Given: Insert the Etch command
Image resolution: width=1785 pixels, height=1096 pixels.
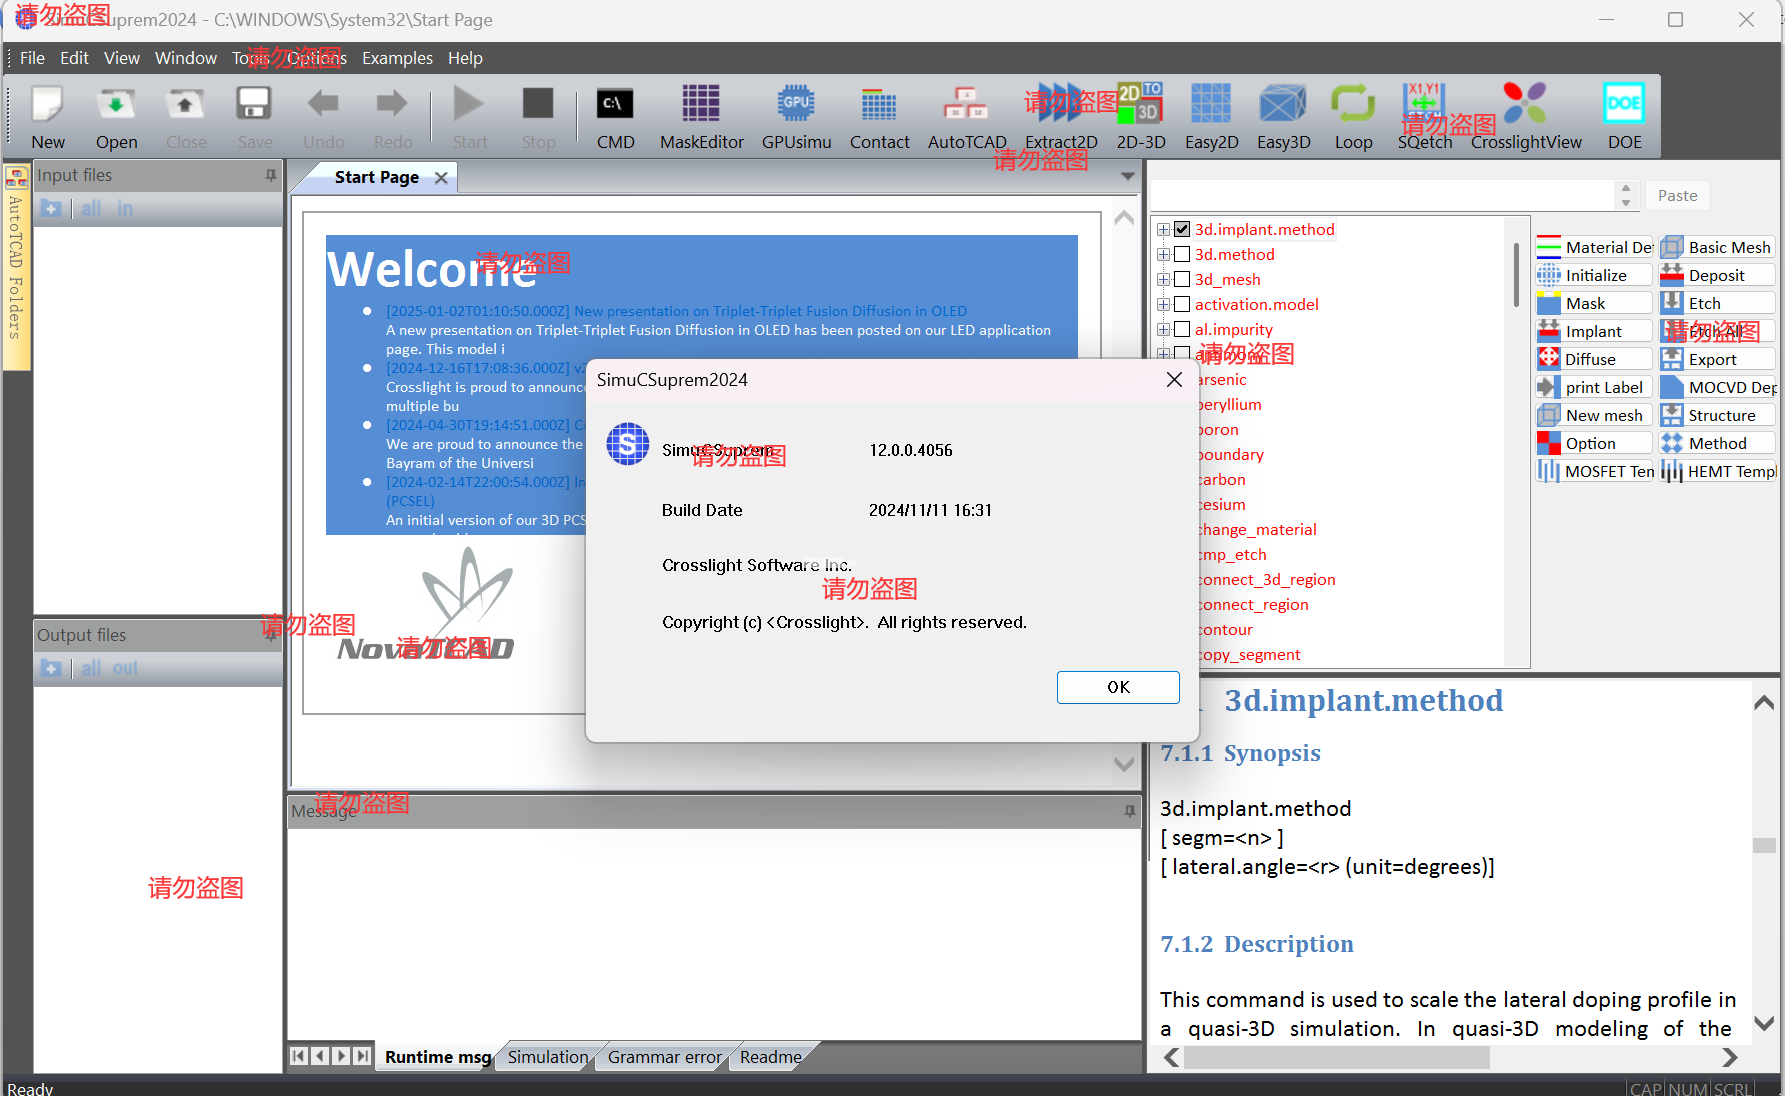Looking at the screenshot, I should click(x=1717, y=303).
